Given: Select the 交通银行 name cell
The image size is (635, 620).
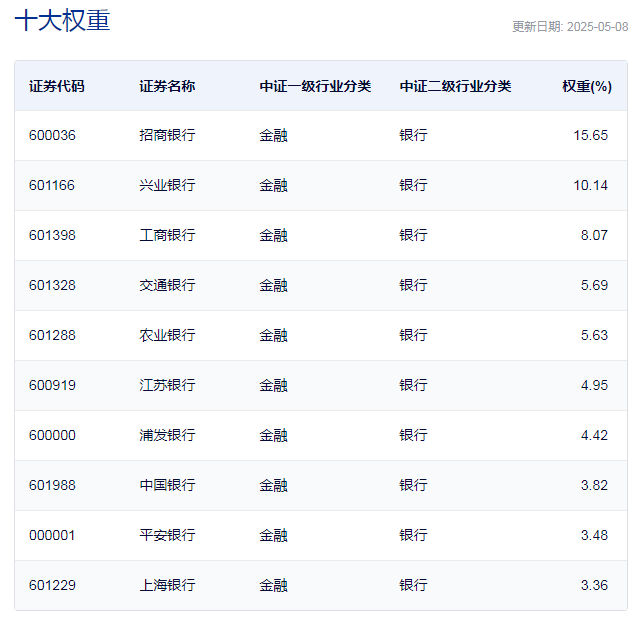Looking at the screenshot, I should click(x=167, y=285).
